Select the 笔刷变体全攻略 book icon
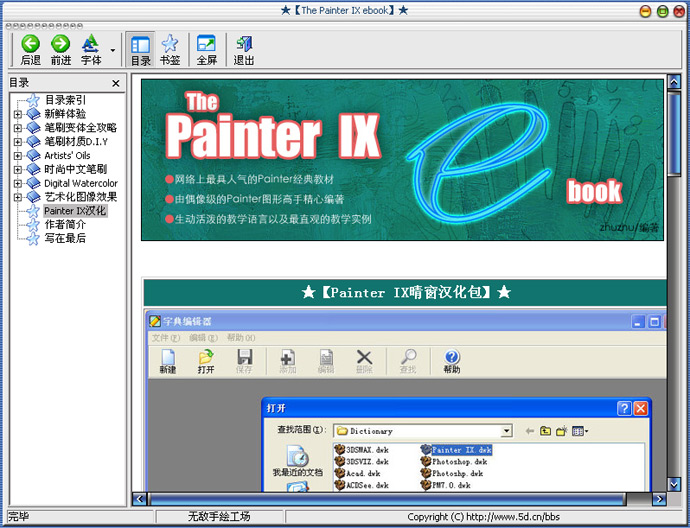 (33, 128)
